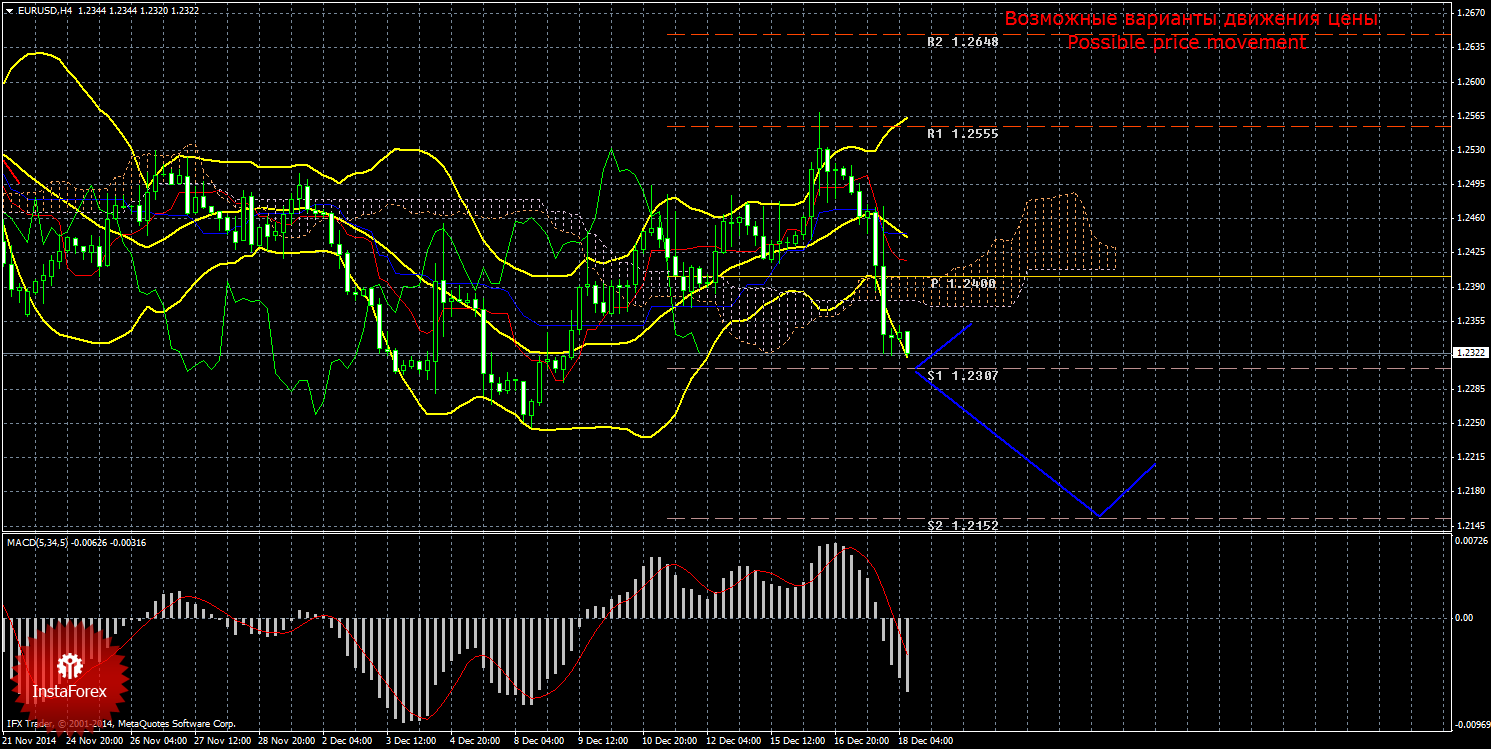Click the Russian red heading text at top

(1190, 19)
